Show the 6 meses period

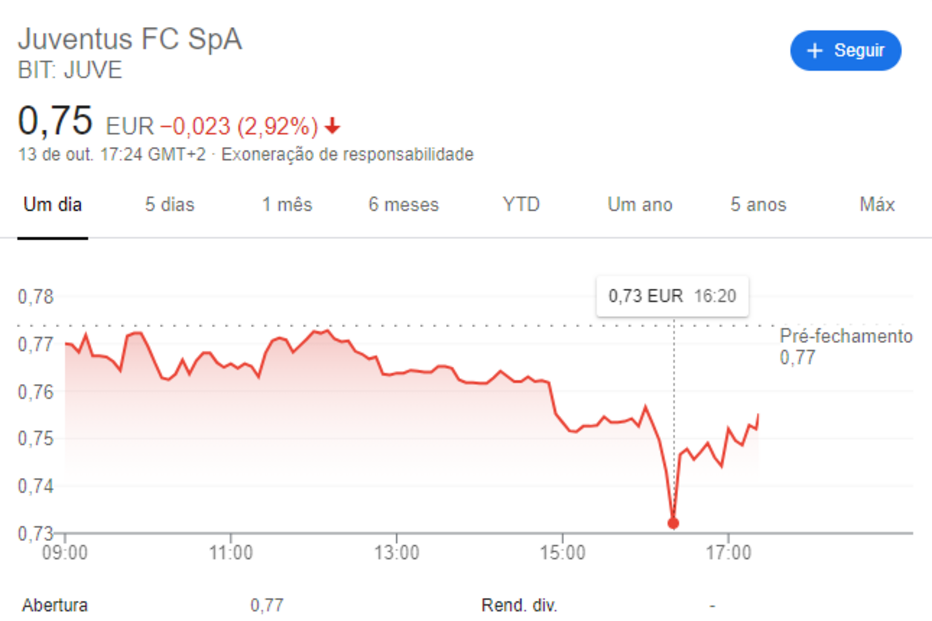[x=403, y=205]
